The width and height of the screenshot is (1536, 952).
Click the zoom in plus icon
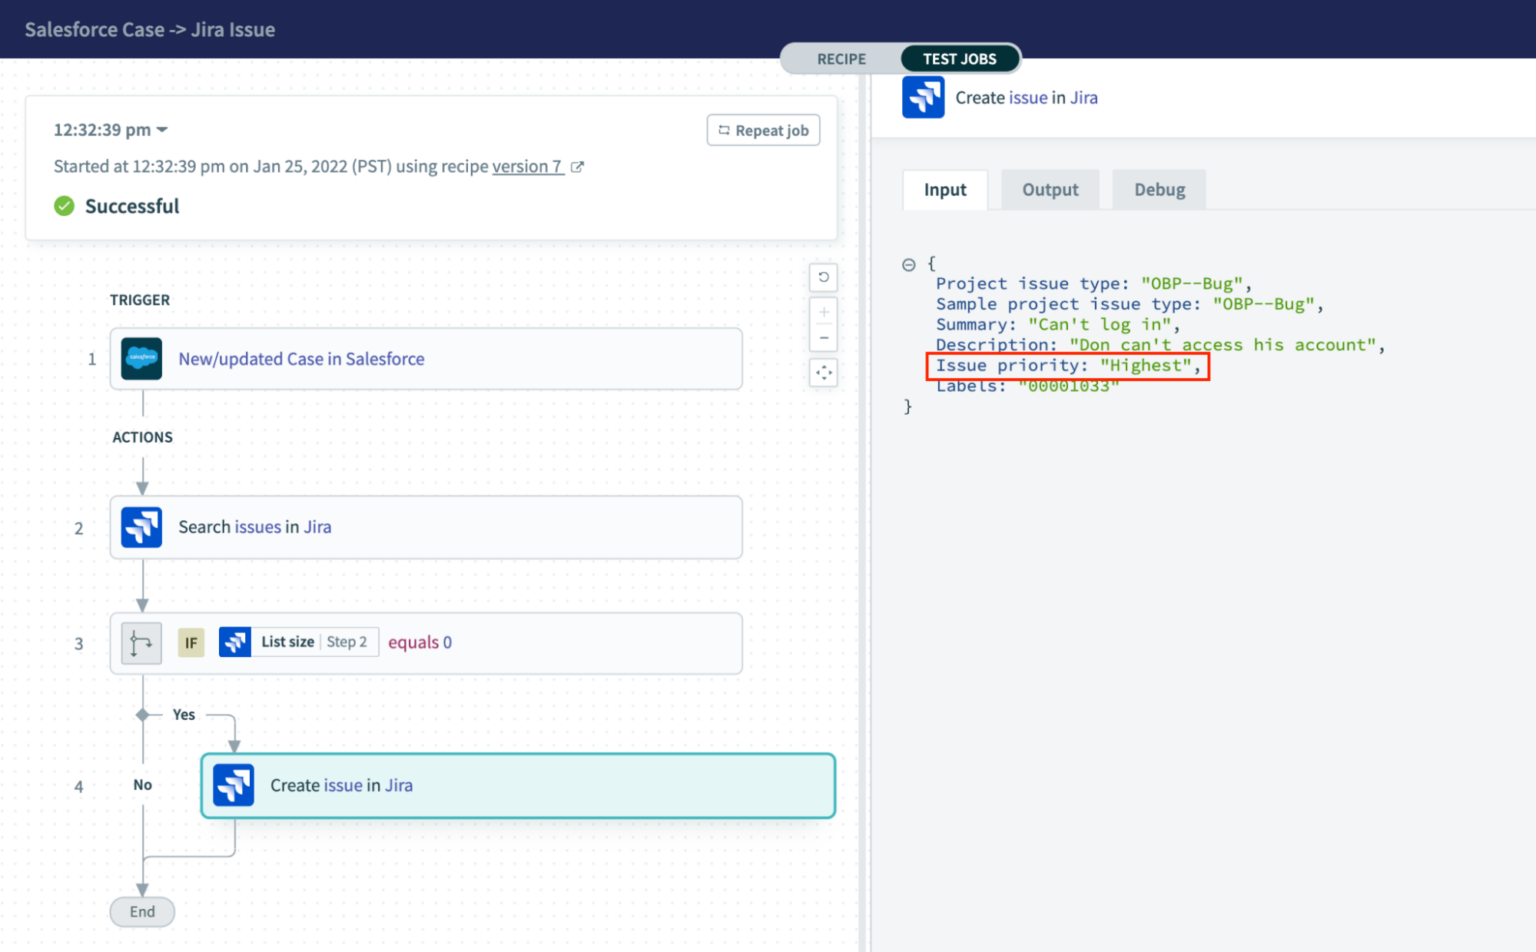click(823, 311)
